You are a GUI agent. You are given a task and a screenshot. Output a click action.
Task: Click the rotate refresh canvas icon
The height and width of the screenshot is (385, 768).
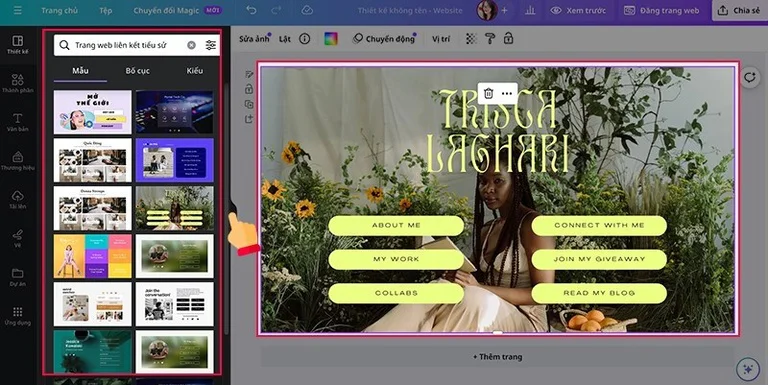tap(750, 77)
